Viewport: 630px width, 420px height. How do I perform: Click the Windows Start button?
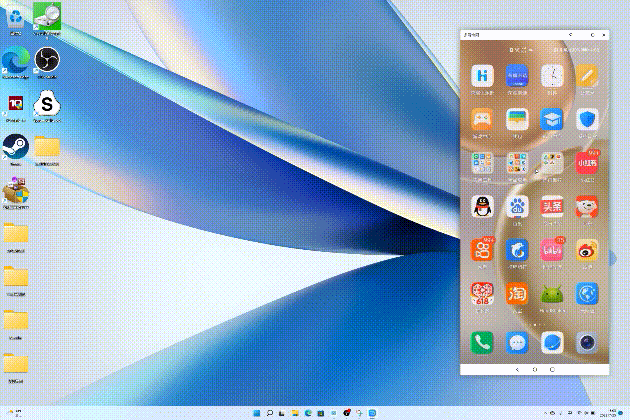pos(258,412)
